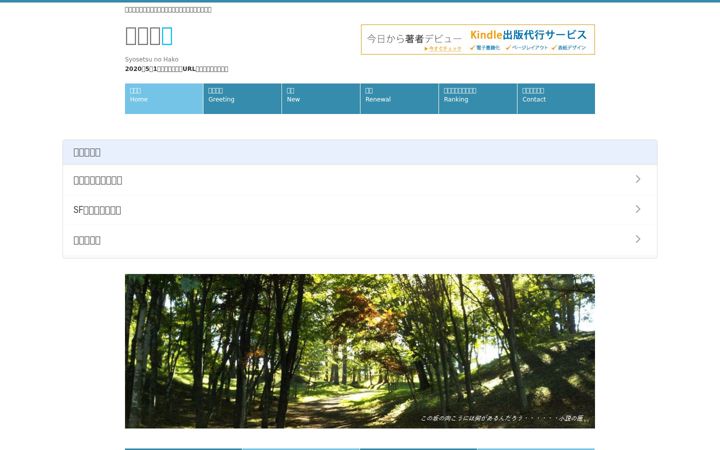
Task: Open the Contact navigation tab
Action: (557, 99)
